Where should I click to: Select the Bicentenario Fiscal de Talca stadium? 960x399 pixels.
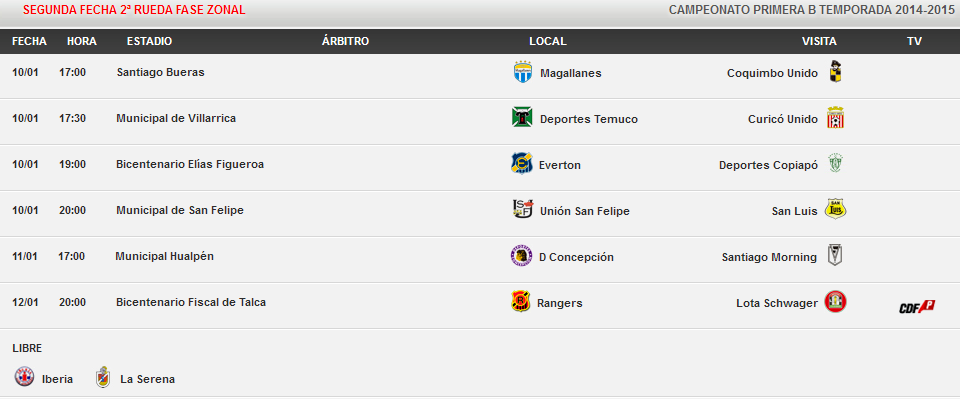pyautogui.click(x=191, y=302)
